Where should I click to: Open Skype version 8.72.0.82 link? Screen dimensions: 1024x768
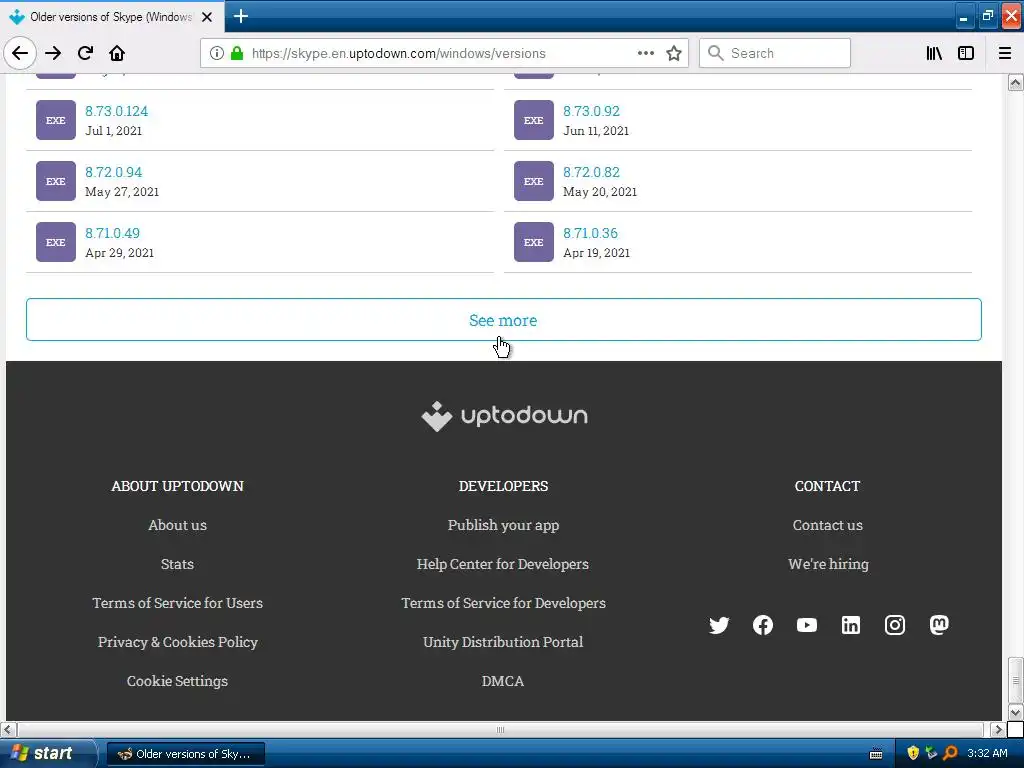[591, 172]
